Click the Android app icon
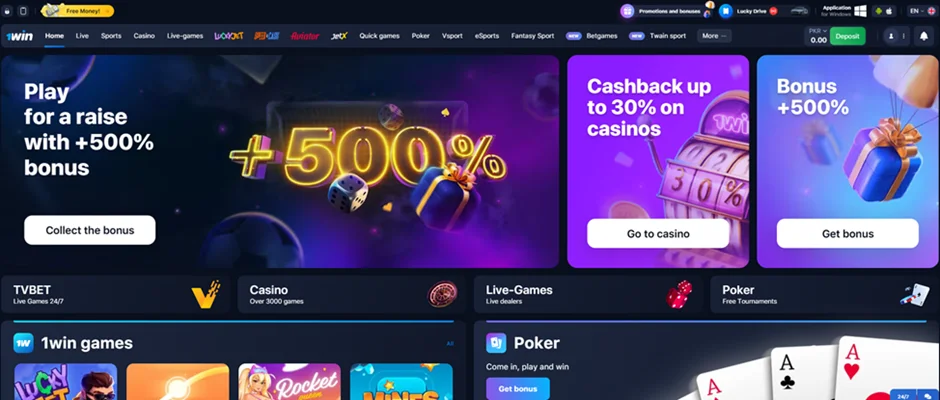The image size is (940, 400). (878, 11)
